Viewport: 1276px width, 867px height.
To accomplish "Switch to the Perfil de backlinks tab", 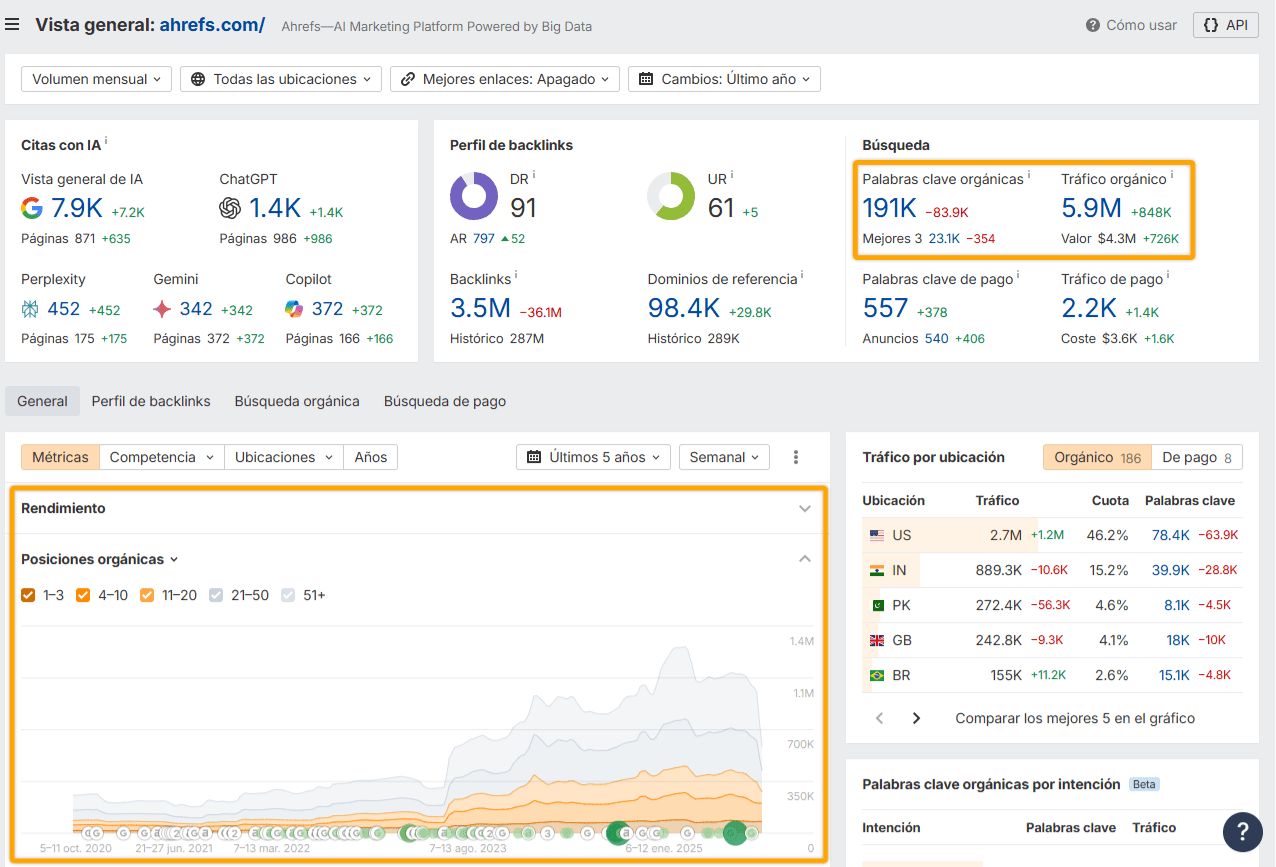I will [151, 401].
